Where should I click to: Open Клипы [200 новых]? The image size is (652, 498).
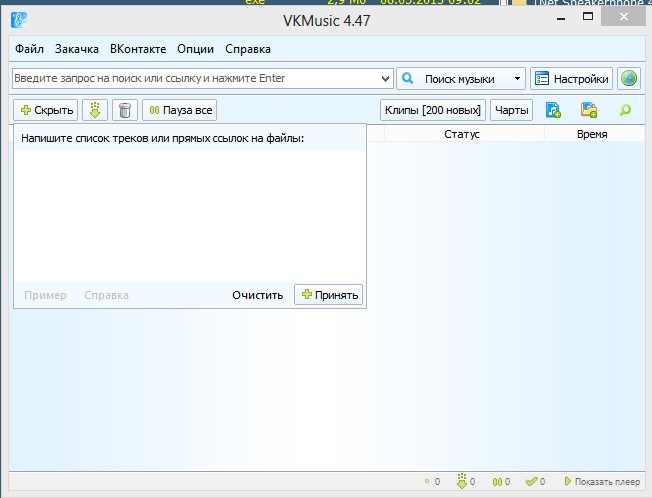point(433,110)
